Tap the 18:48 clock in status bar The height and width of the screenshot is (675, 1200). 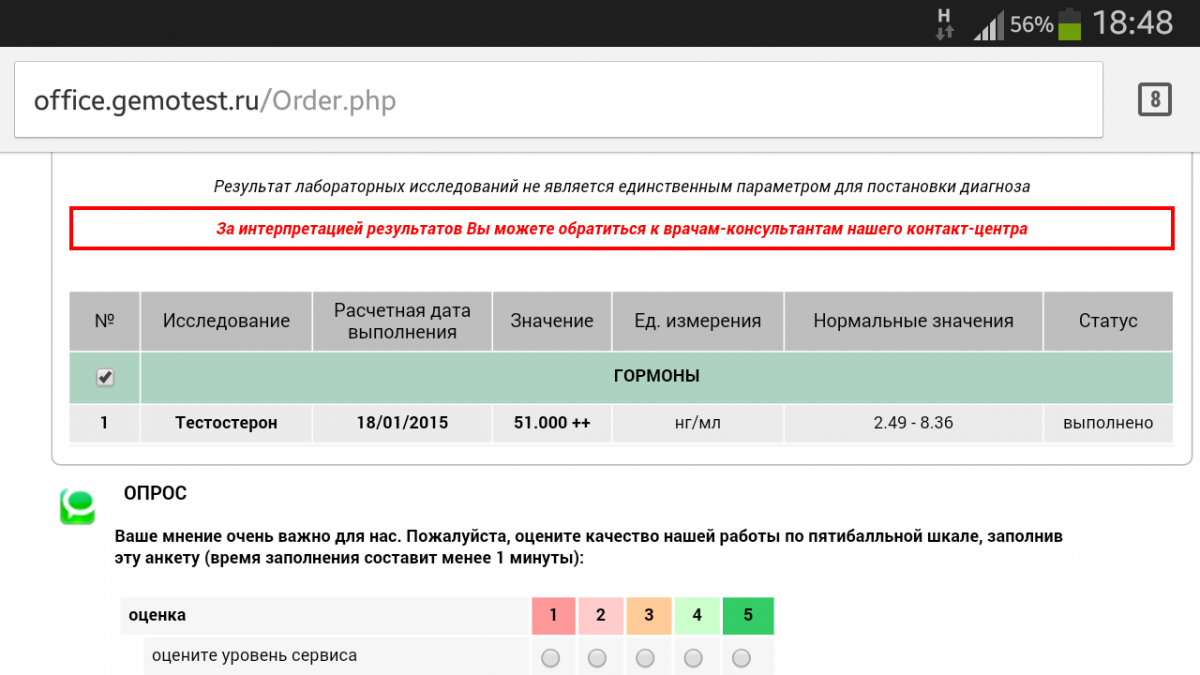pyautogui.click(x=1132, y=23)
